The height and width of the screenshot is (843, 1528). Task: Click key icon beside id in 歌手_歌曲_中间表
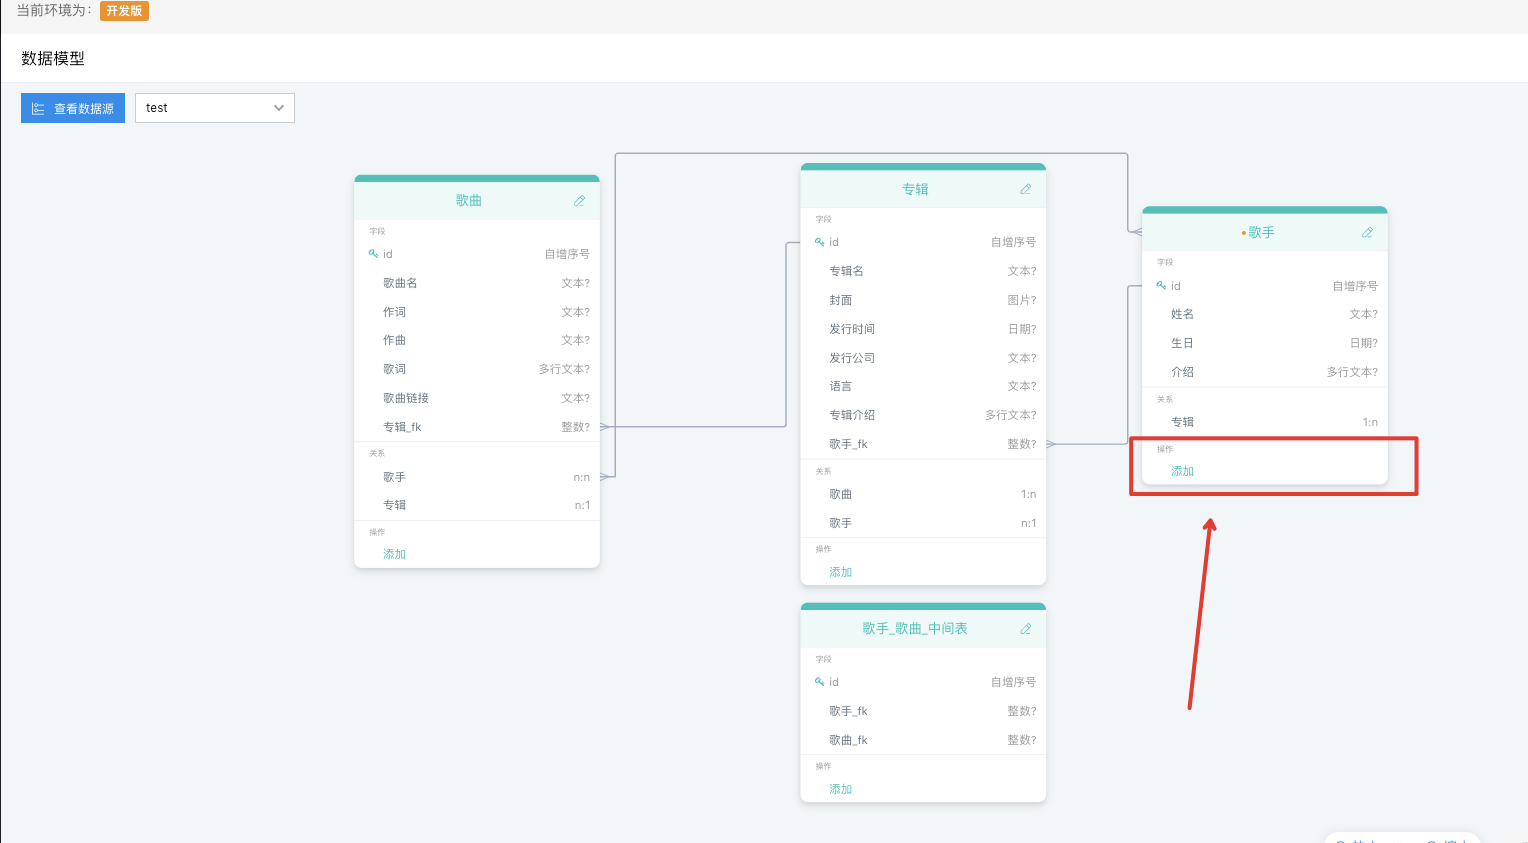click(x=819, y=682)
